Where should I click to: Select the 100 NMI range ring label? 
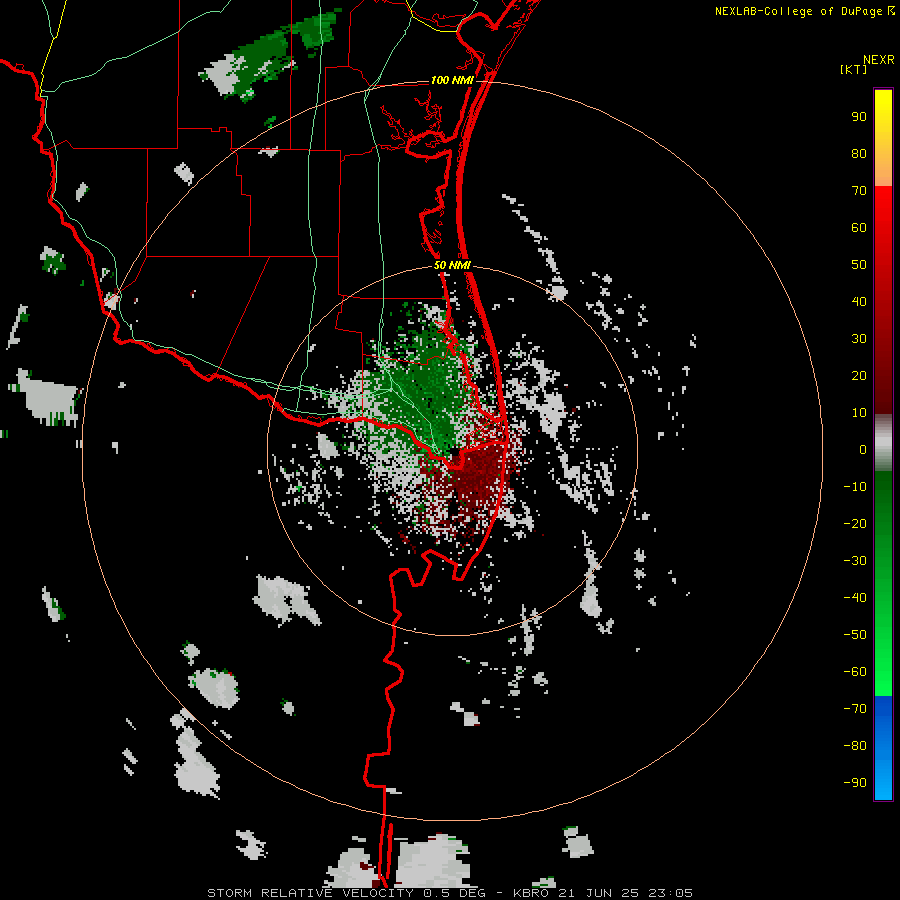pyautogui.click(x=452, y=80)
